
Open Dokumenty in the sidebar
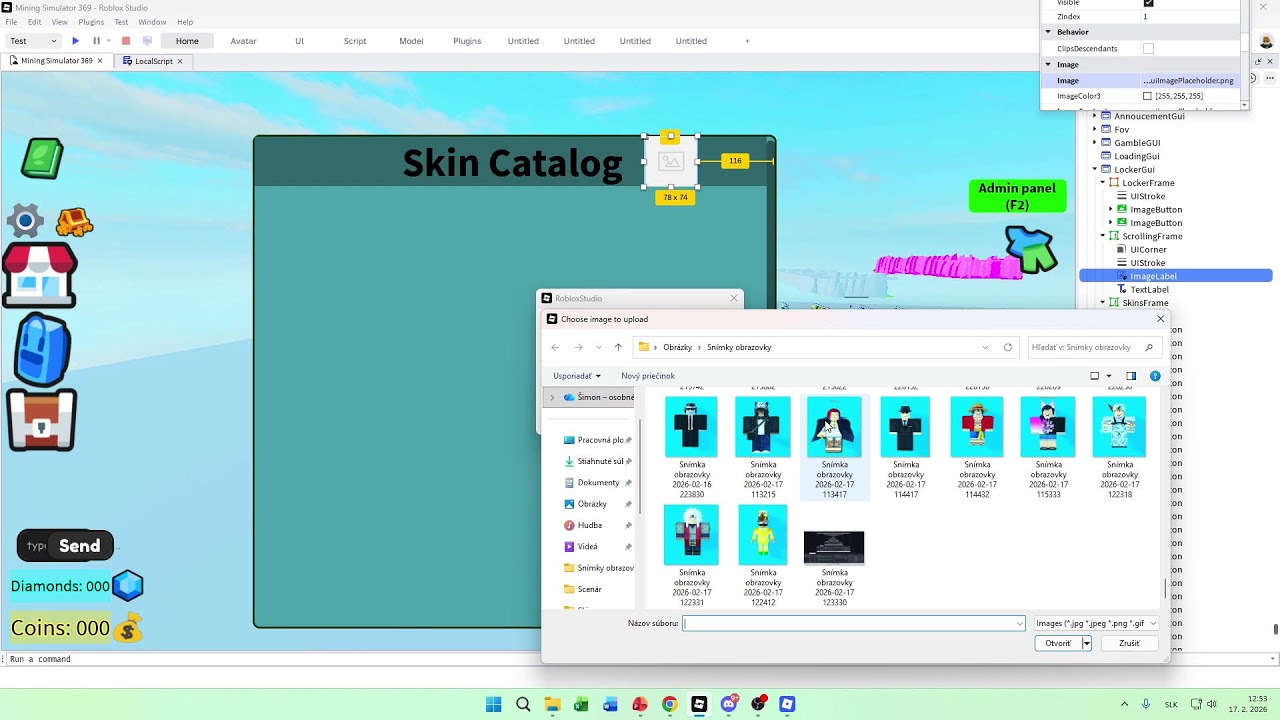click(x=598, y=483)
